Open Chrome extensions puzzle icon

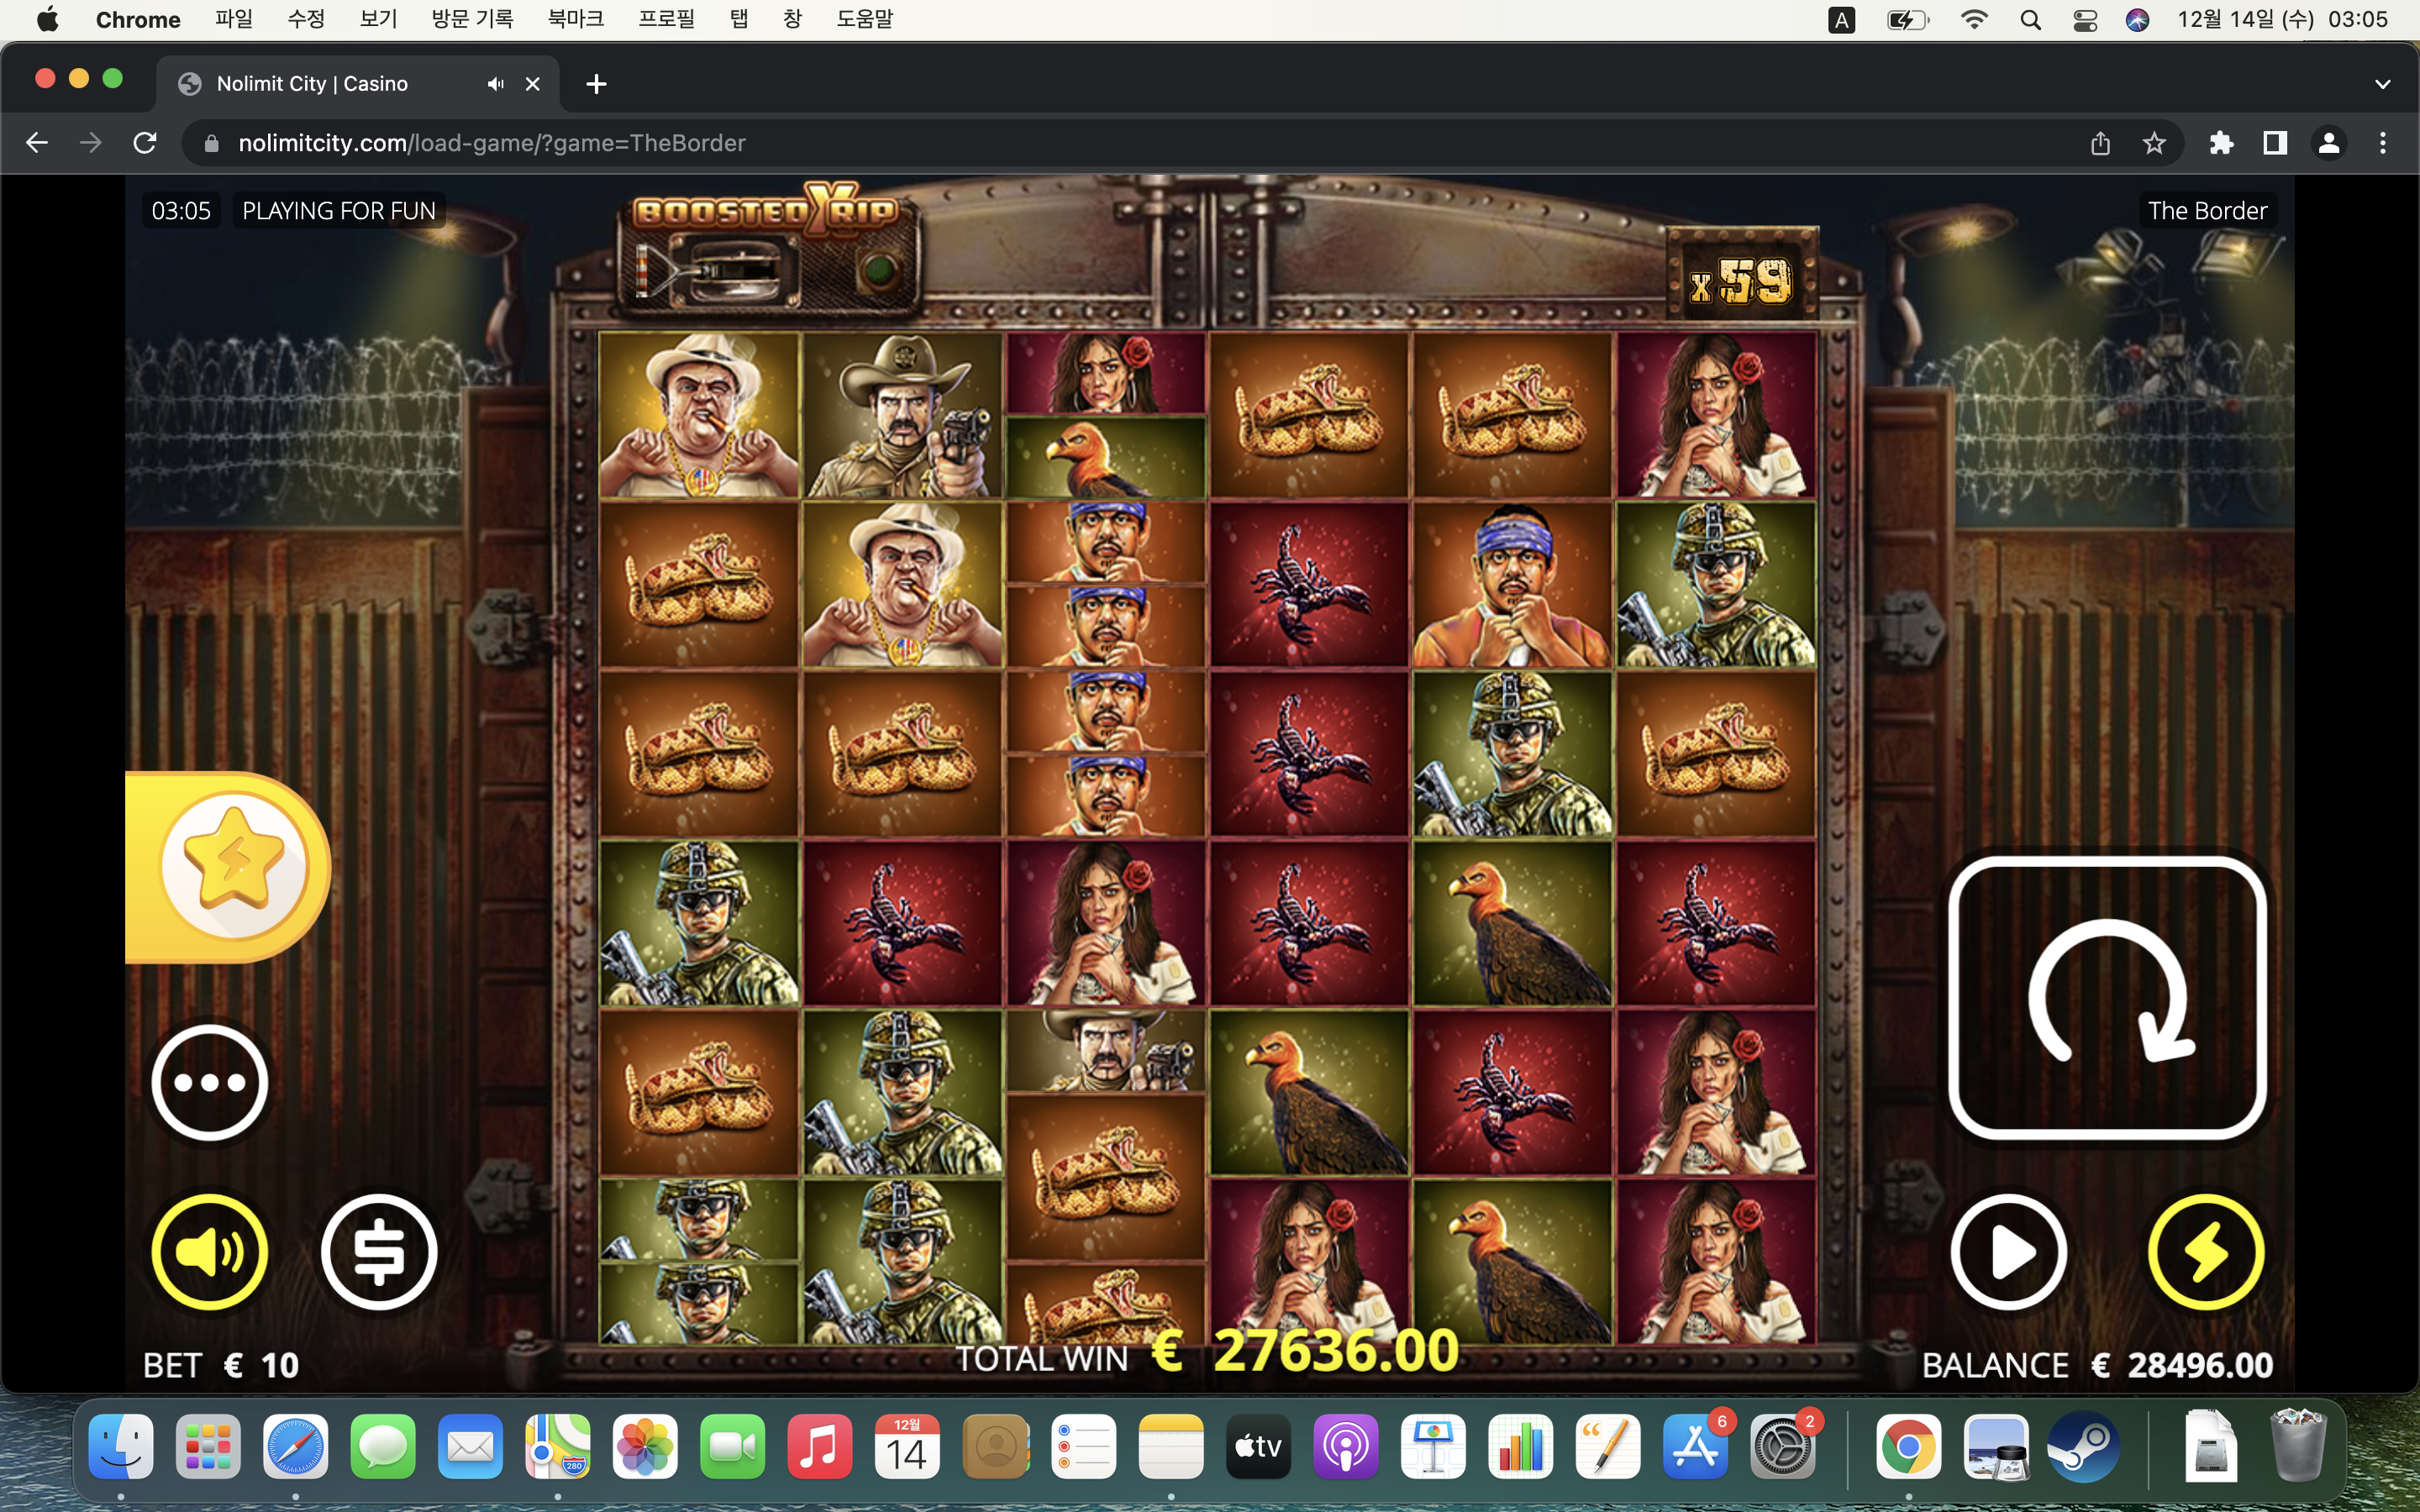click(x=2221, y=143)
